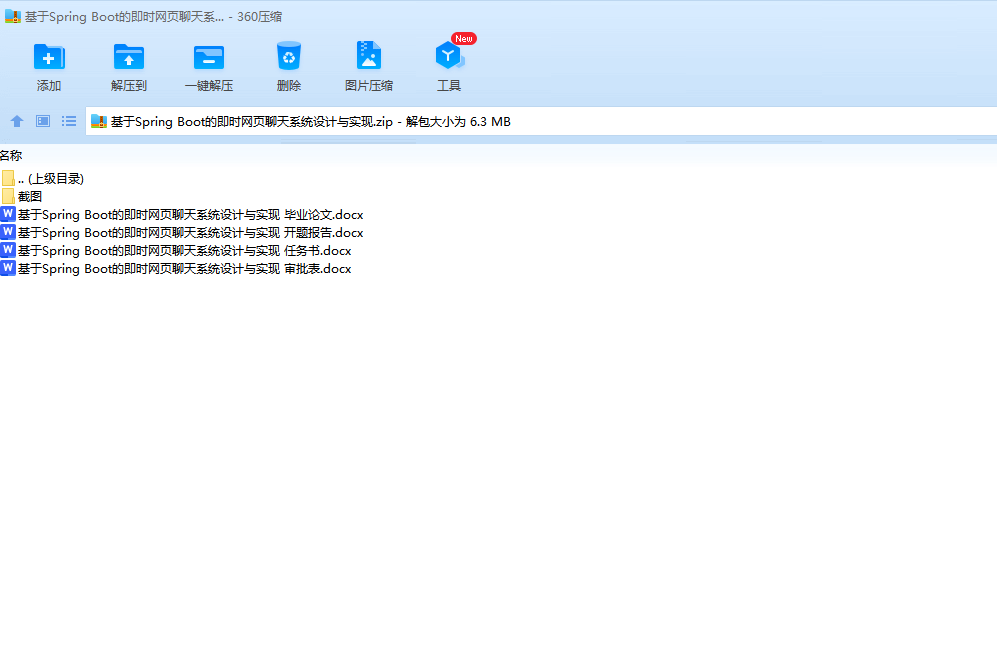The image size is (997, 645).
Task: Click the 删除 (Delete) trash icon
Action: [x=289, y=56]
